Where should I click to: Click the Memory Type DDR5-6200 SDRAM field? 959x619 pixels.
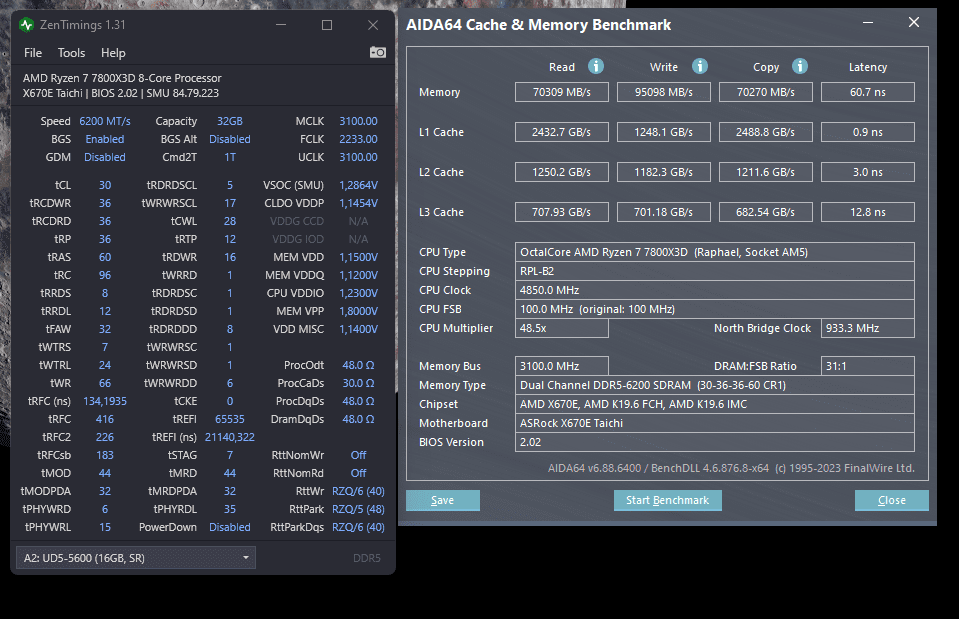point(715,385)
